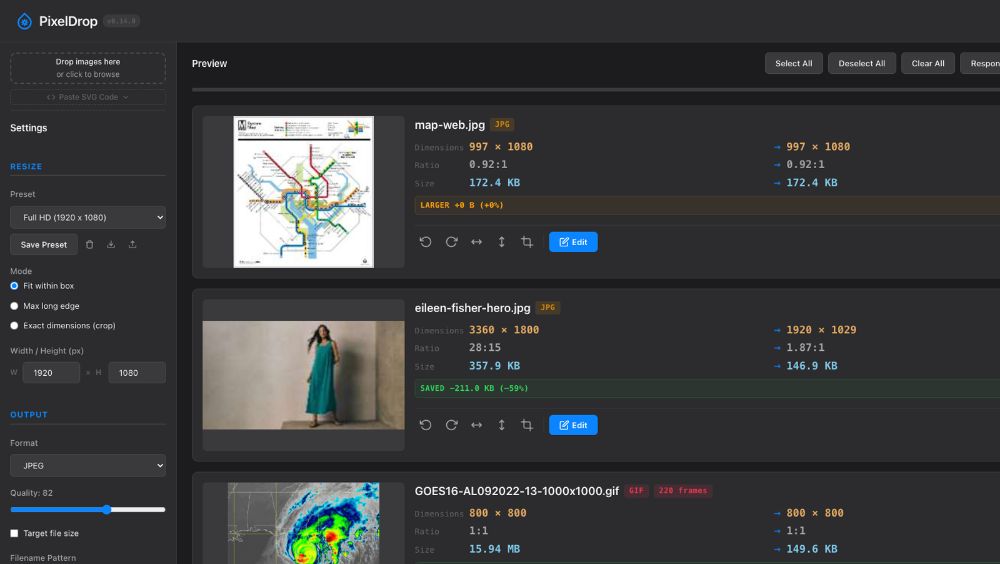1000x564 pixels.
Task: Click the GOES16-AL092022-13-1000x1000.gif file name
Action: 517,491
